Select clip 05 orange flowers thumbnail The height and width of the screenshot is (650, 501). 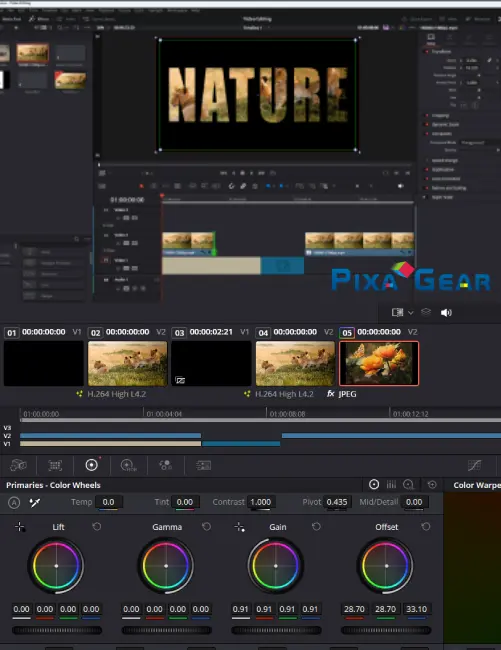pos(379,363)
